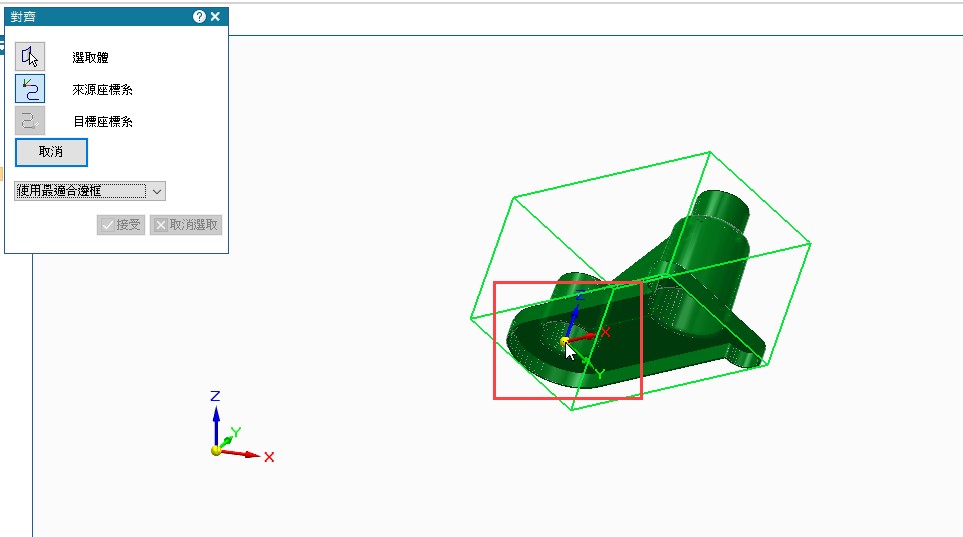Click the 取消選取 deselect button

pos(186,225)
